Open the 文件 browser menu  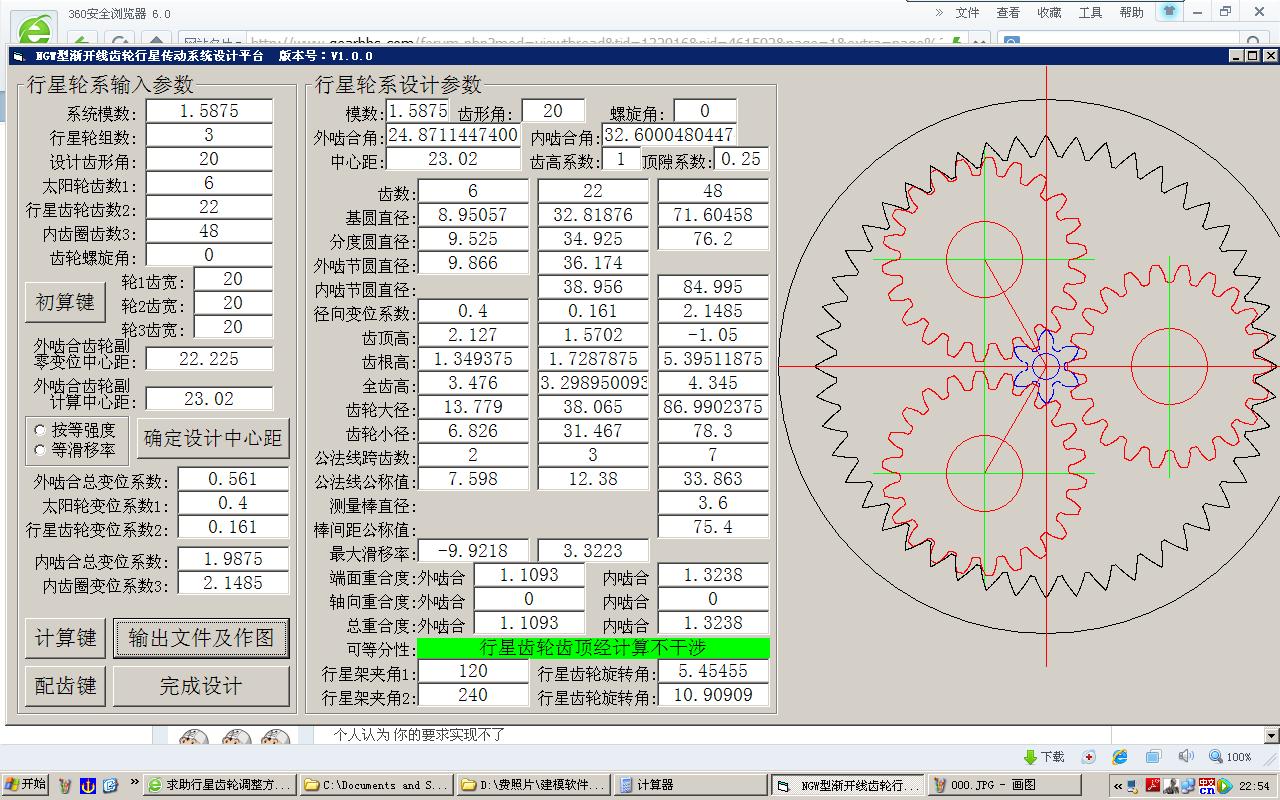click(x=967, y=13)
